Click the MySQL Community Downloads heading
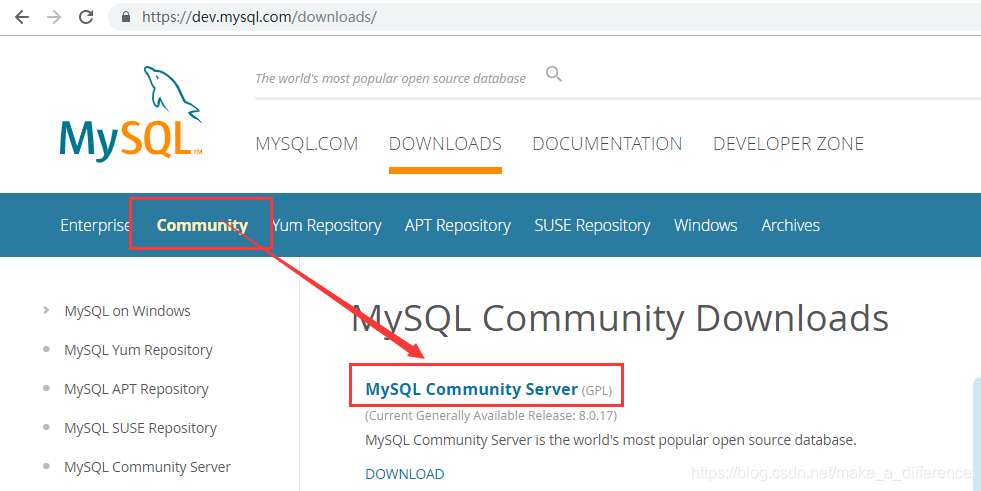 click(620, 318)
